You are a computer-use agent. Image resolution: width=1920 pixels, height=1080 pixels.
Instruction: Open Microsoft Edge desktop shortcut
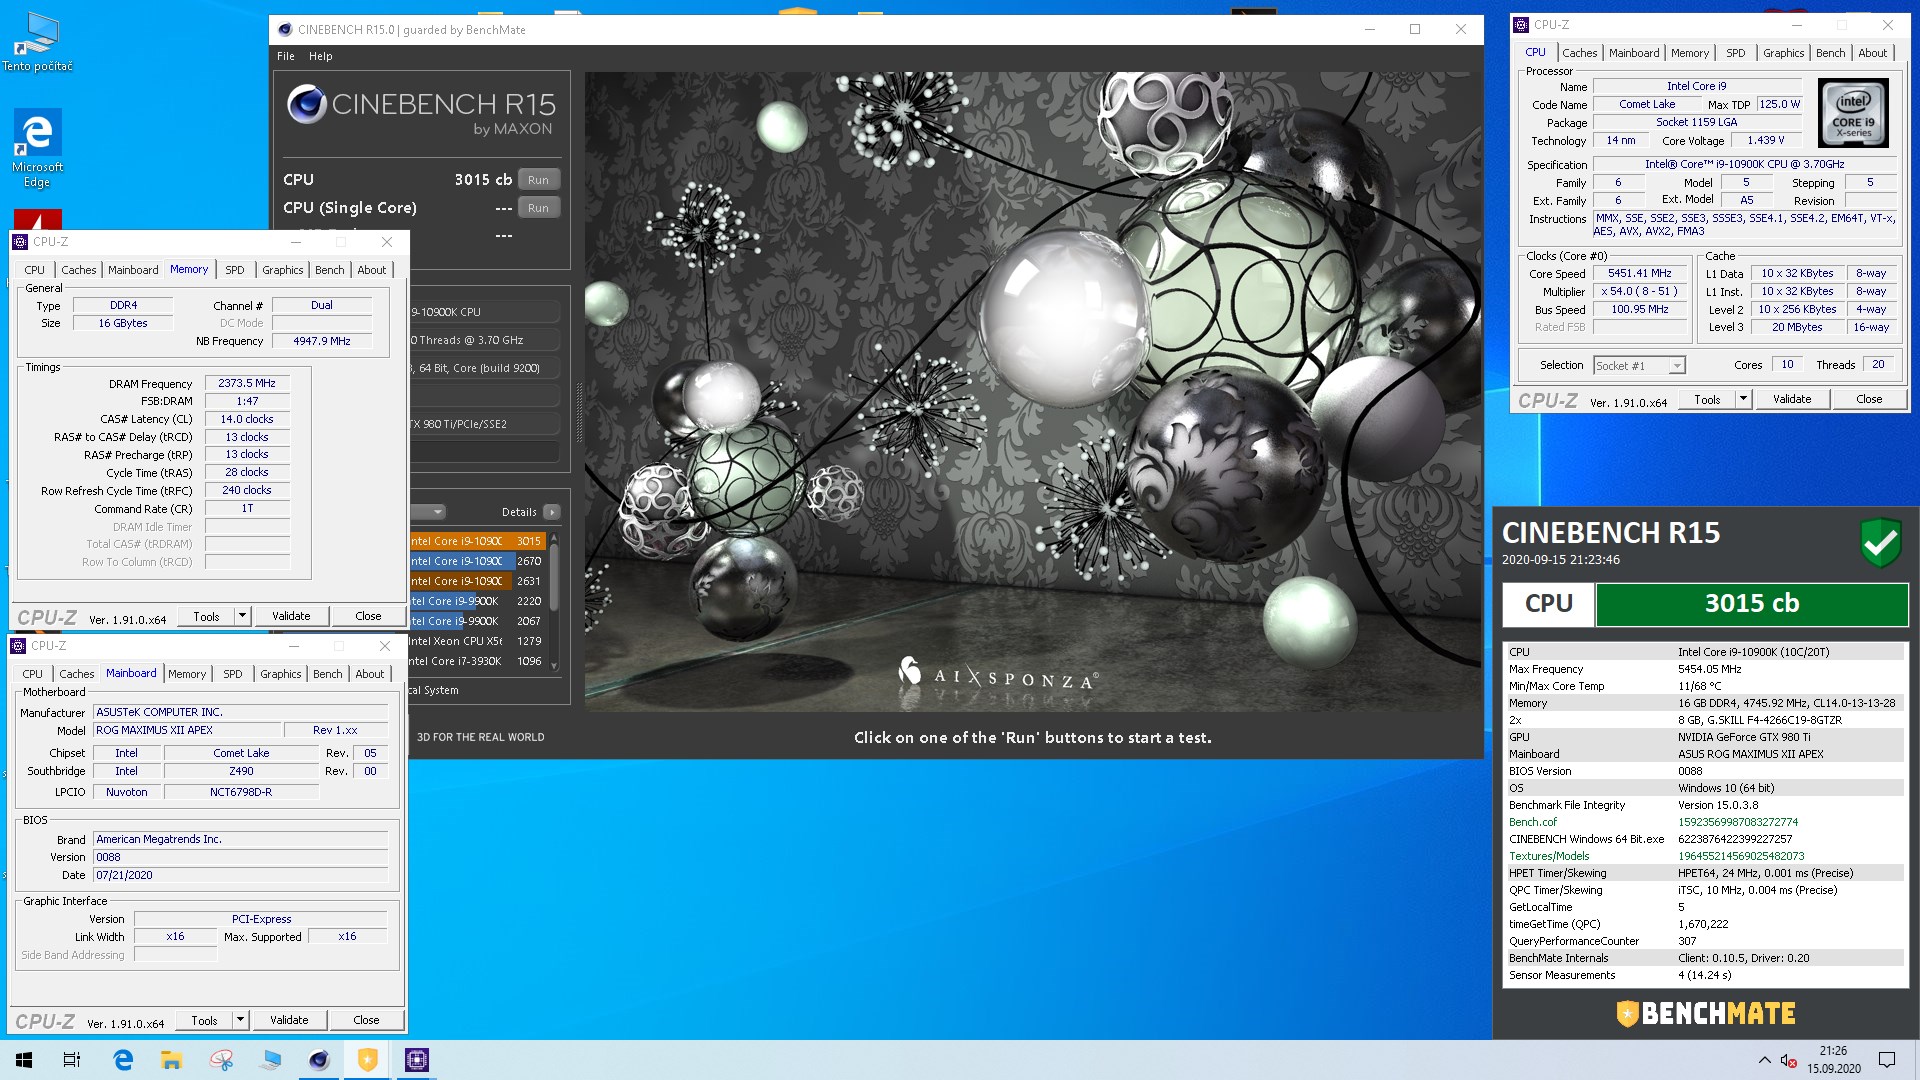pyautogui.click(x=37, y=148)
